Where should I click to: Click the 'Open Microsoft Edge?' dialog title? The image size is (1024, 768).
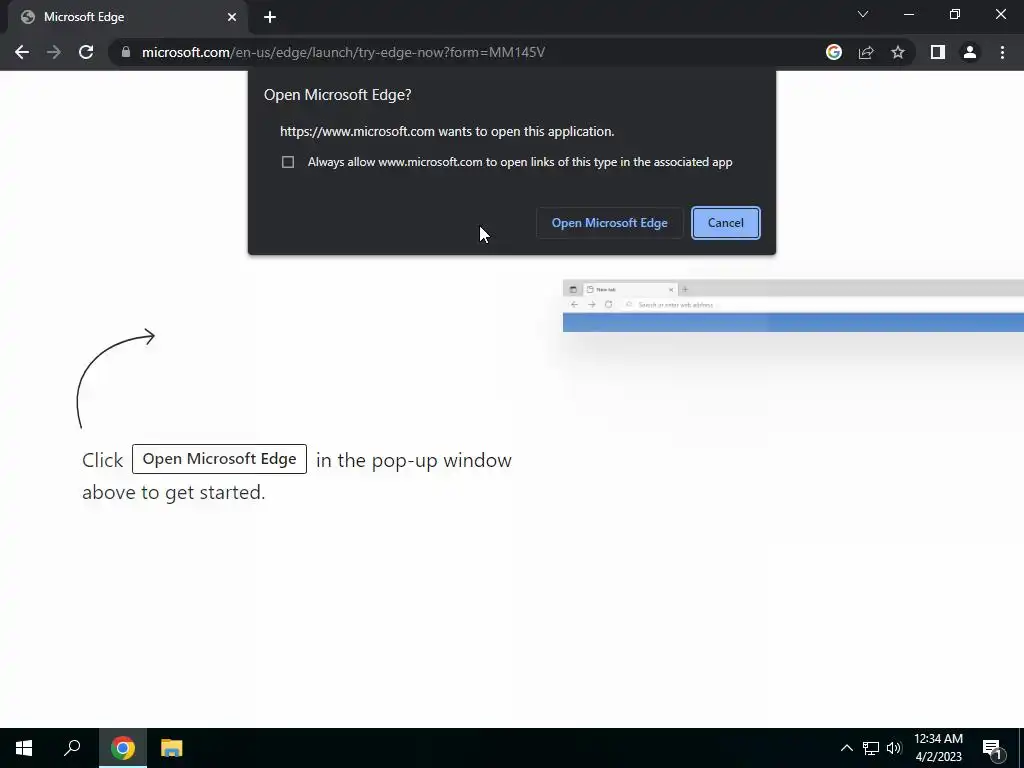click(x=338, y=95)
